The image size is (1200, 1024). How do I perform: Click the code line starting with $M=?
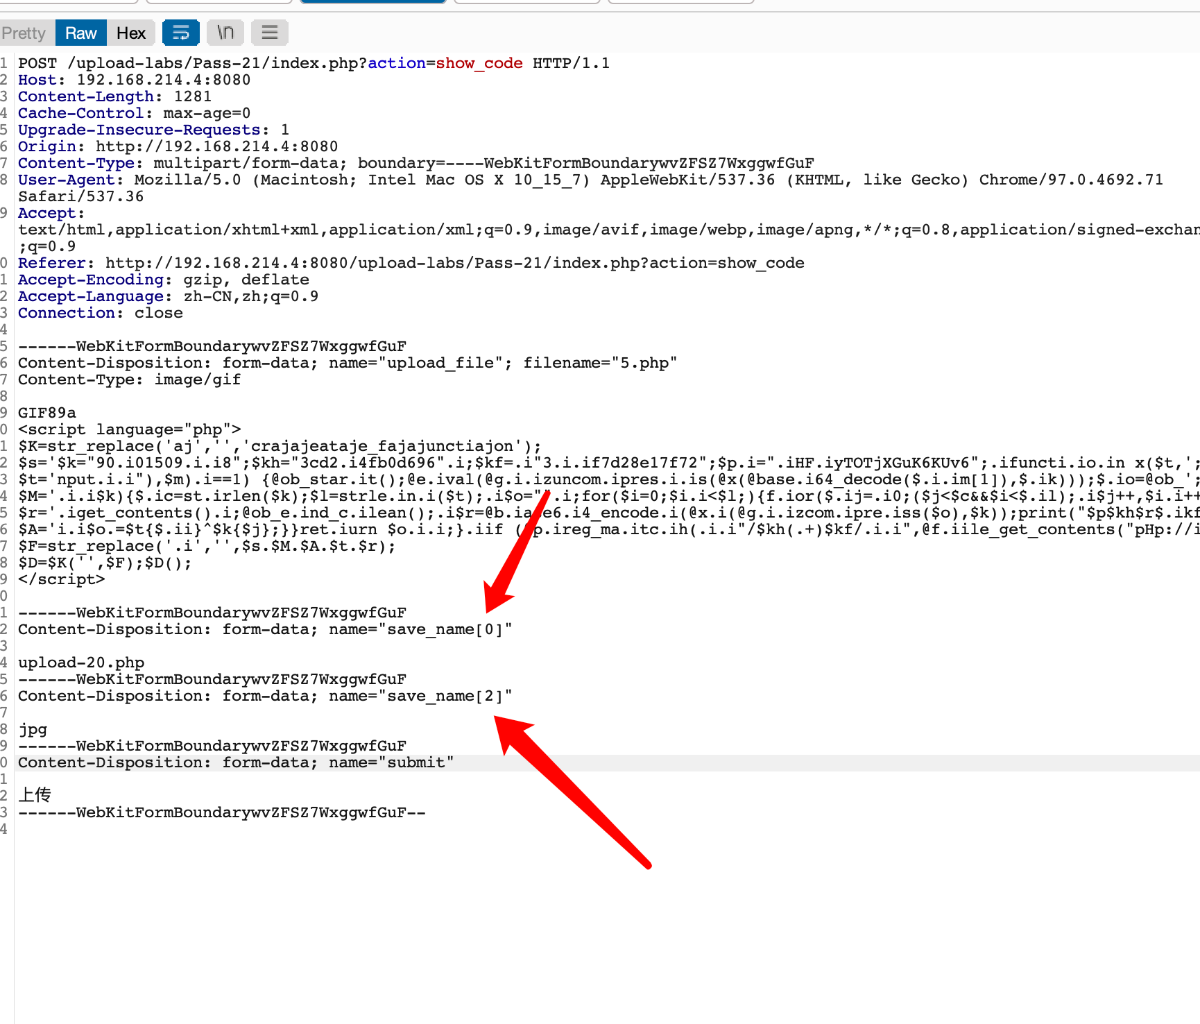coord(609,497)
